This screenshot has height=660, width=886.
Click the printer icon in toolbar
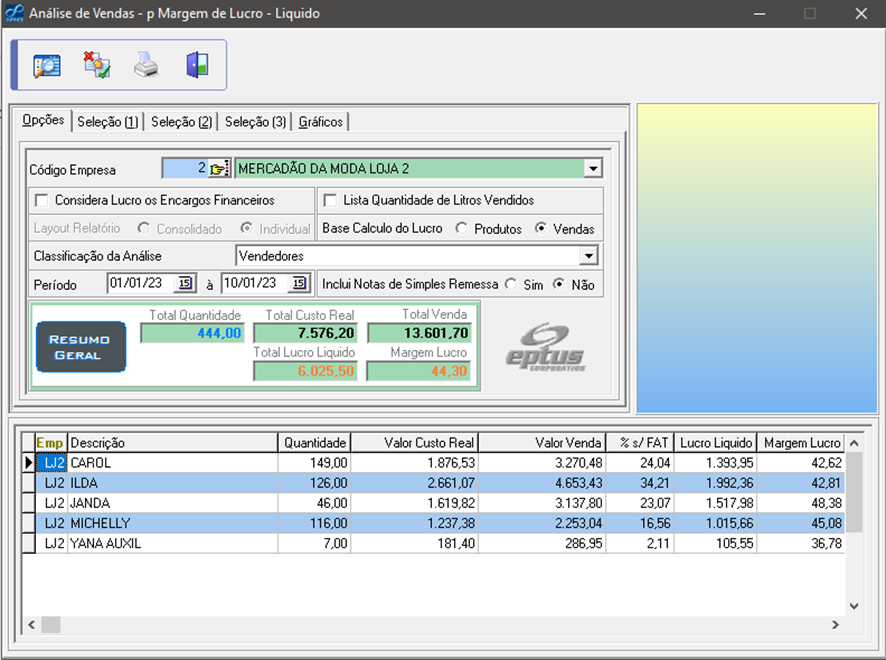pyautogui.click(x=147, y=66)
